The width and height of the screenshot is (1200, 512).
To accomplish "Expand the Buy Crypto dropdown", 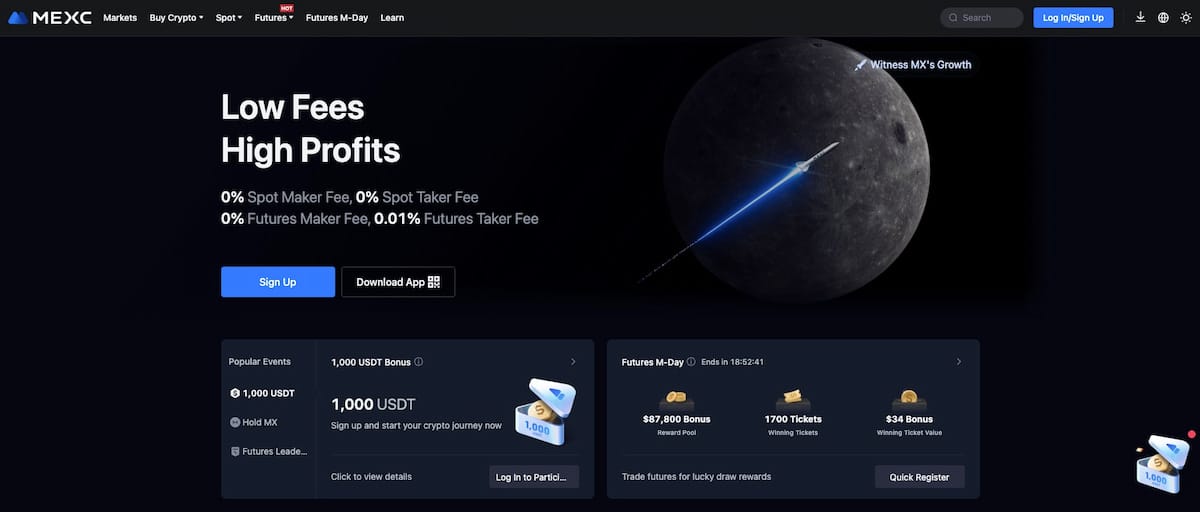I will [x=176, y=18].
